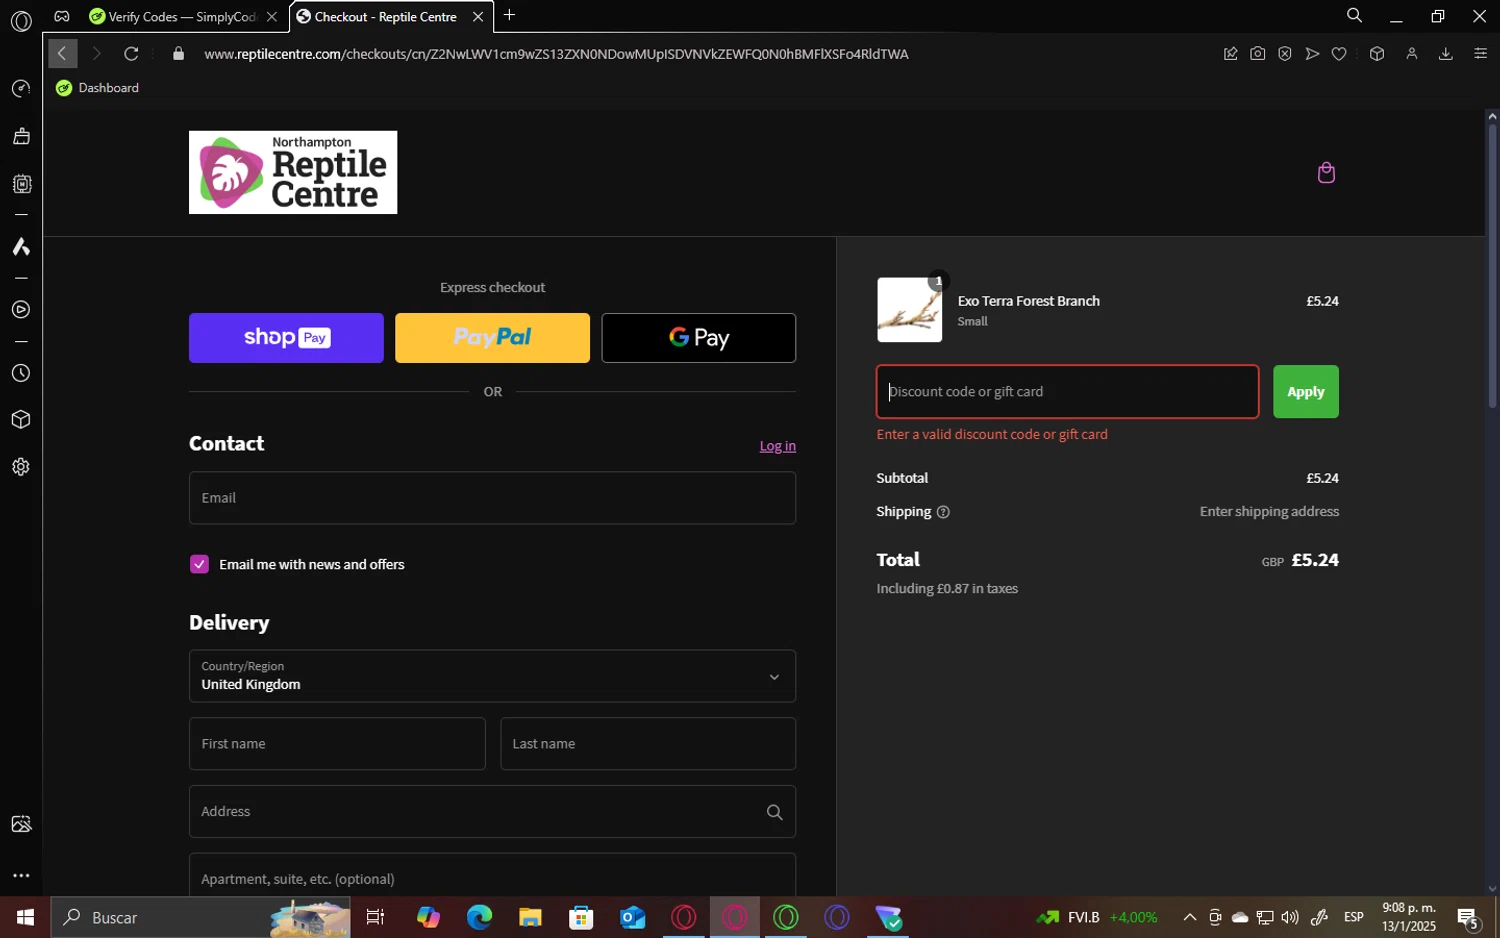Open the notification center in taskbar

(1468, 917)
